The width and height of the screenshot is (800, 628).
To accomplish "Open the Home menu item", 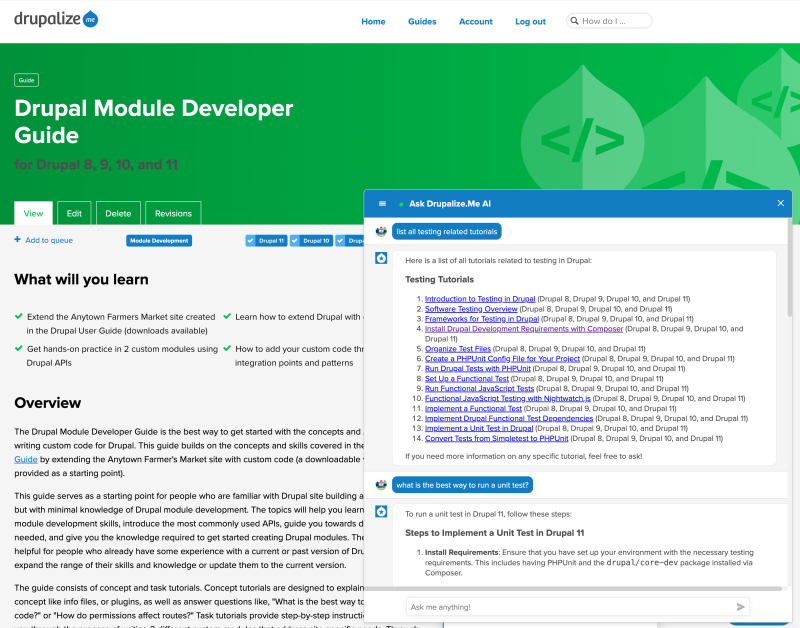I will point(373,21).
